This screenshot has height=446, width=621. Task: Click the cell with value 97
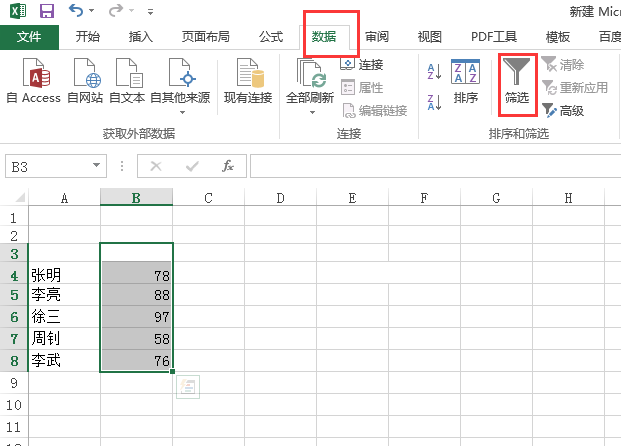pyautogui.click(x=137, y=316)
